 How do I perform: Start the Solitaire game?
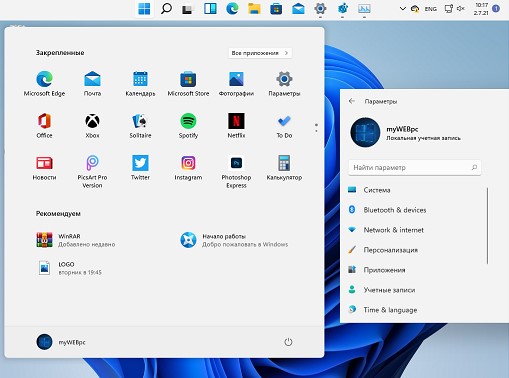click(140, 125)
